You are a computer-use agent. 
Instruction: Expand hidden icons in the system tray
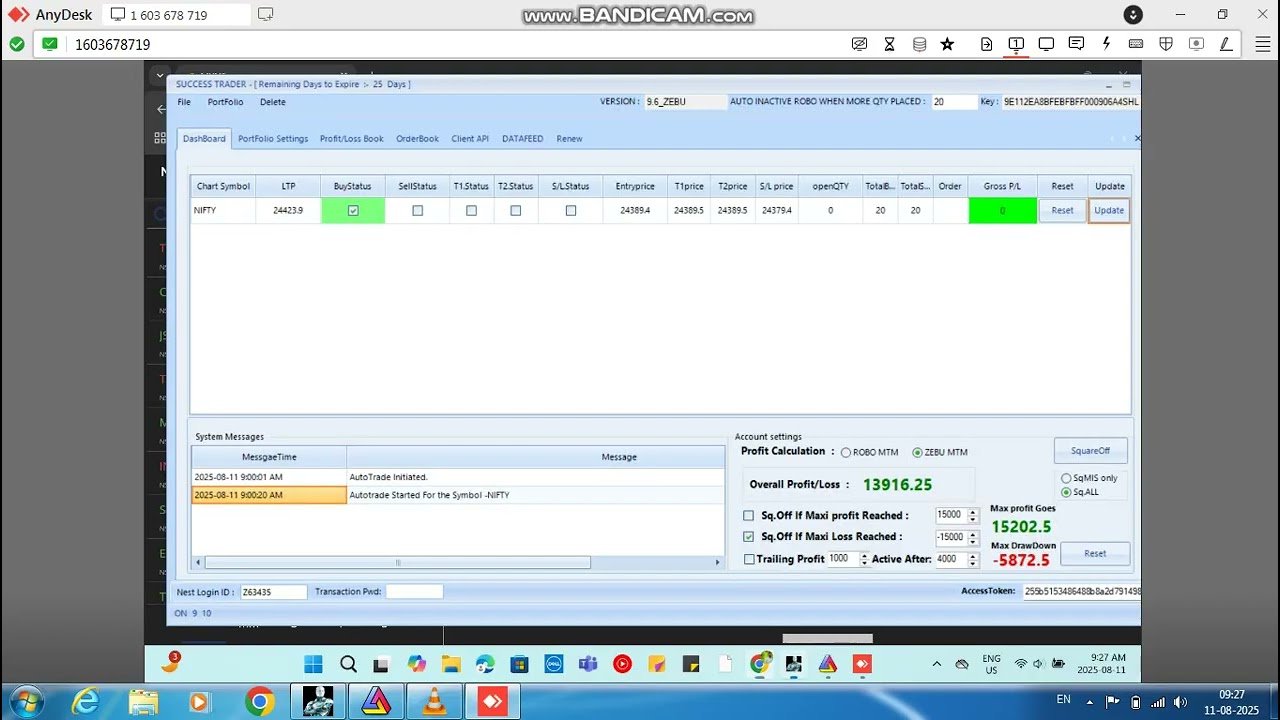936,663
